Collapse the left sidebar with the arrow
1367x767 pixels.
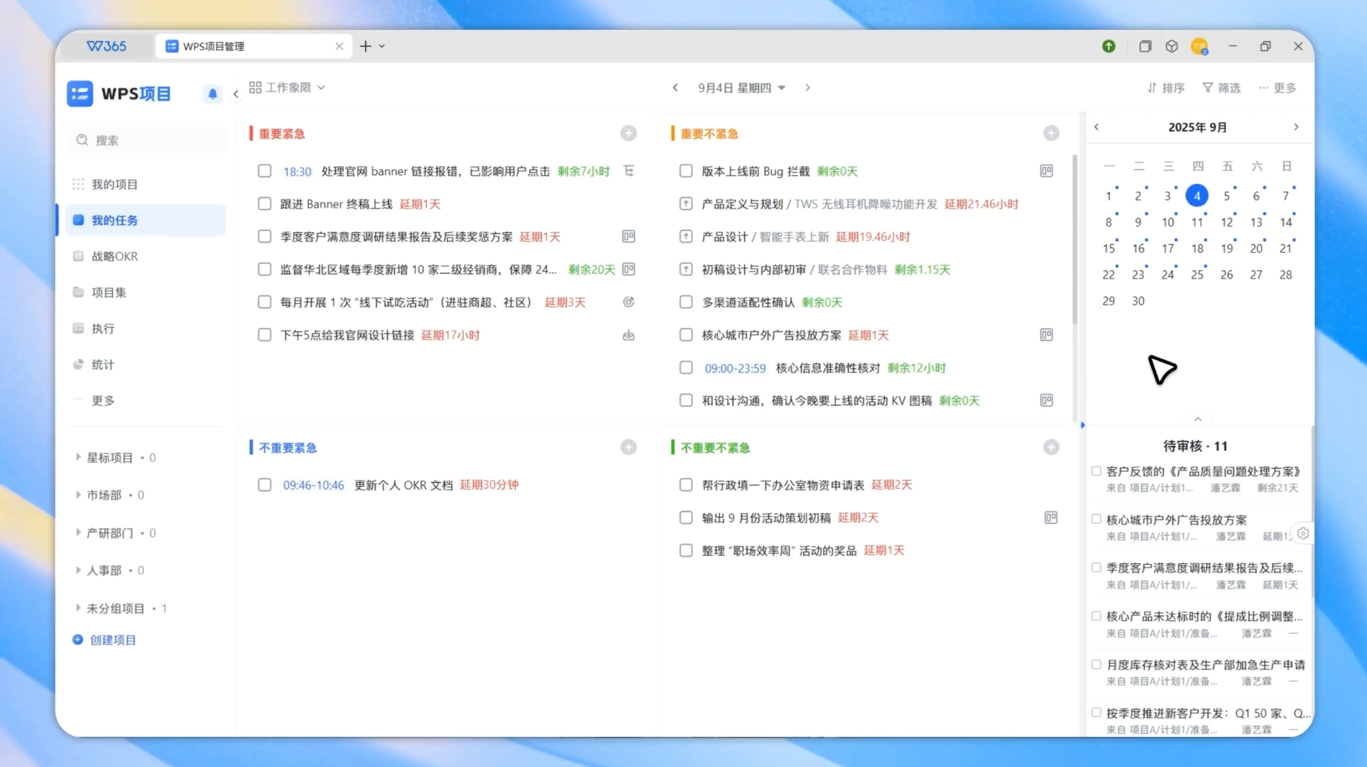coord(236,94)
